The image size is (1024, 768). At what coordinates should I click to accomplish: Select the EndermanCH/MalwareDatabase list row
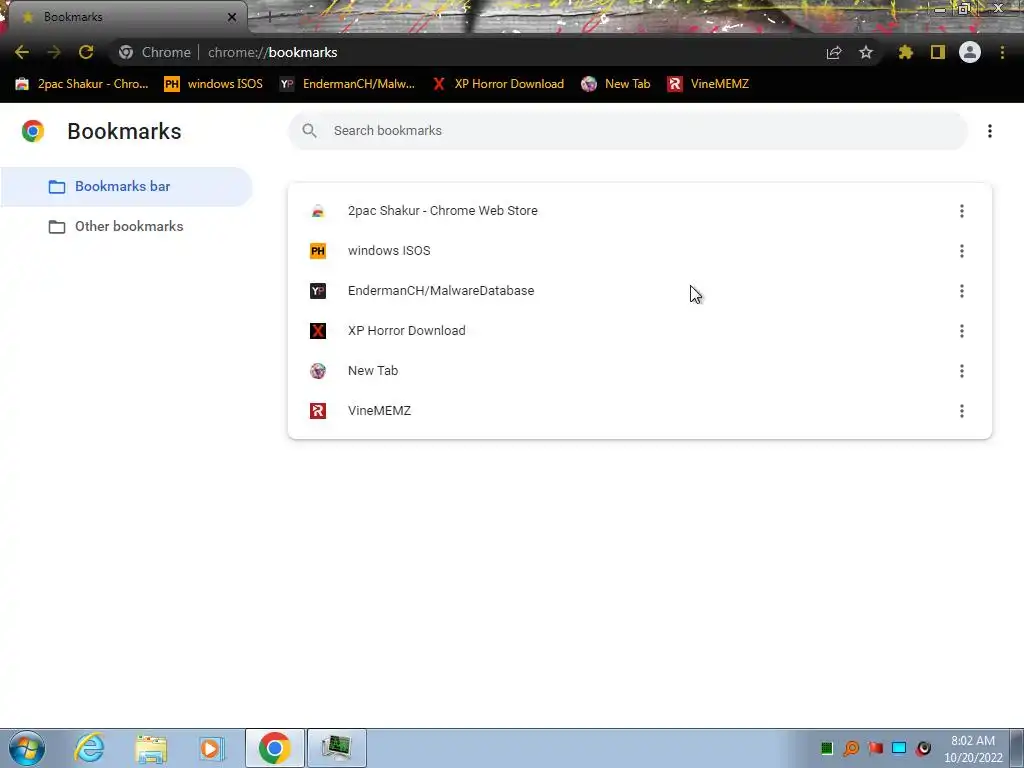pyautogui.click(x=639, y=291)
